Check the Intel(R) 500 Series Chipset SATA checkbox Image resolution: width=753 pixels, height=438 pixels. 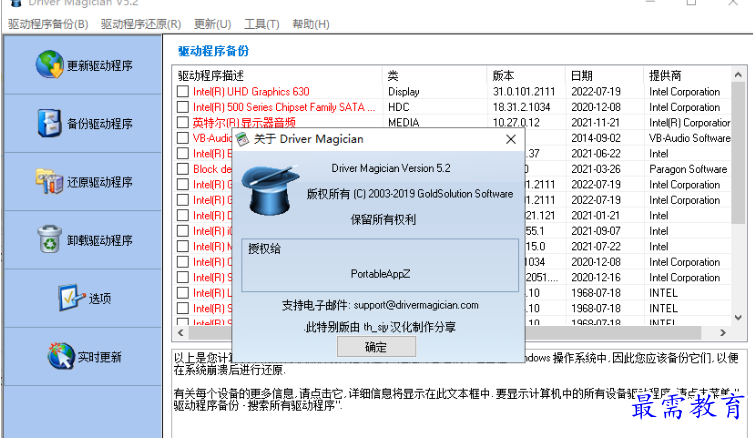tap(182, 107)
